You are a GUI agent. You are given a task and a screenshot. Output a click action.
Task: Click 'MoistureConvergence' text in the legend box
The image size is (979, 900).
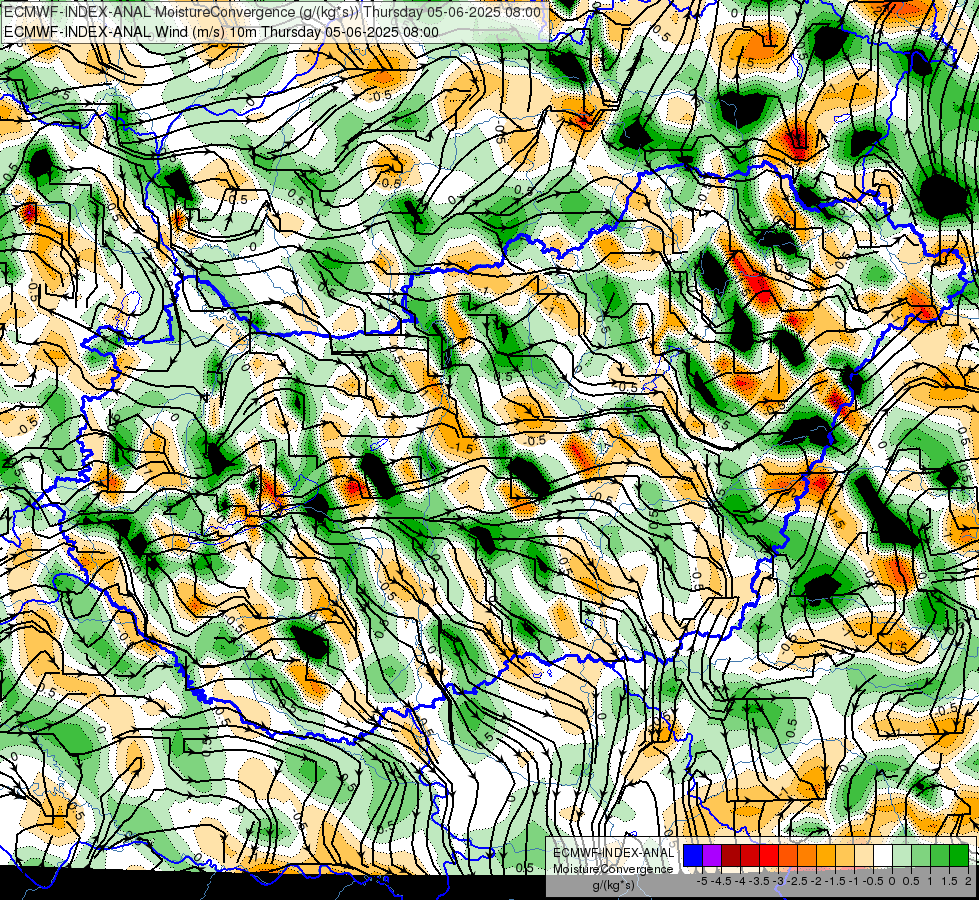point(613,869)
